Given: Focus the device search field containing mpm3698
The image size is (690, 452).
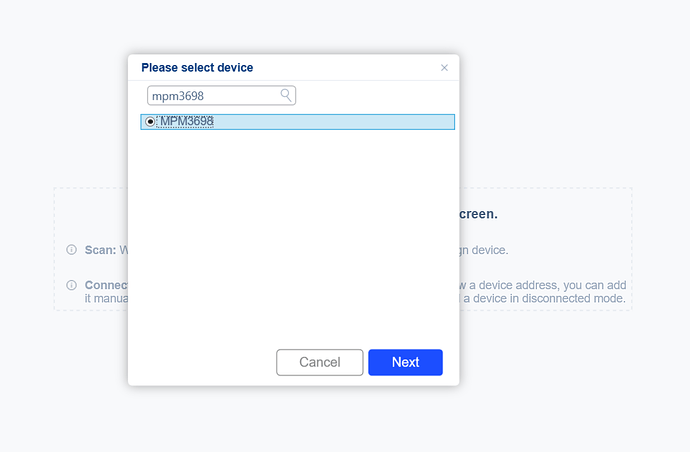Looking at the screenshot, I should pos(213,96).
